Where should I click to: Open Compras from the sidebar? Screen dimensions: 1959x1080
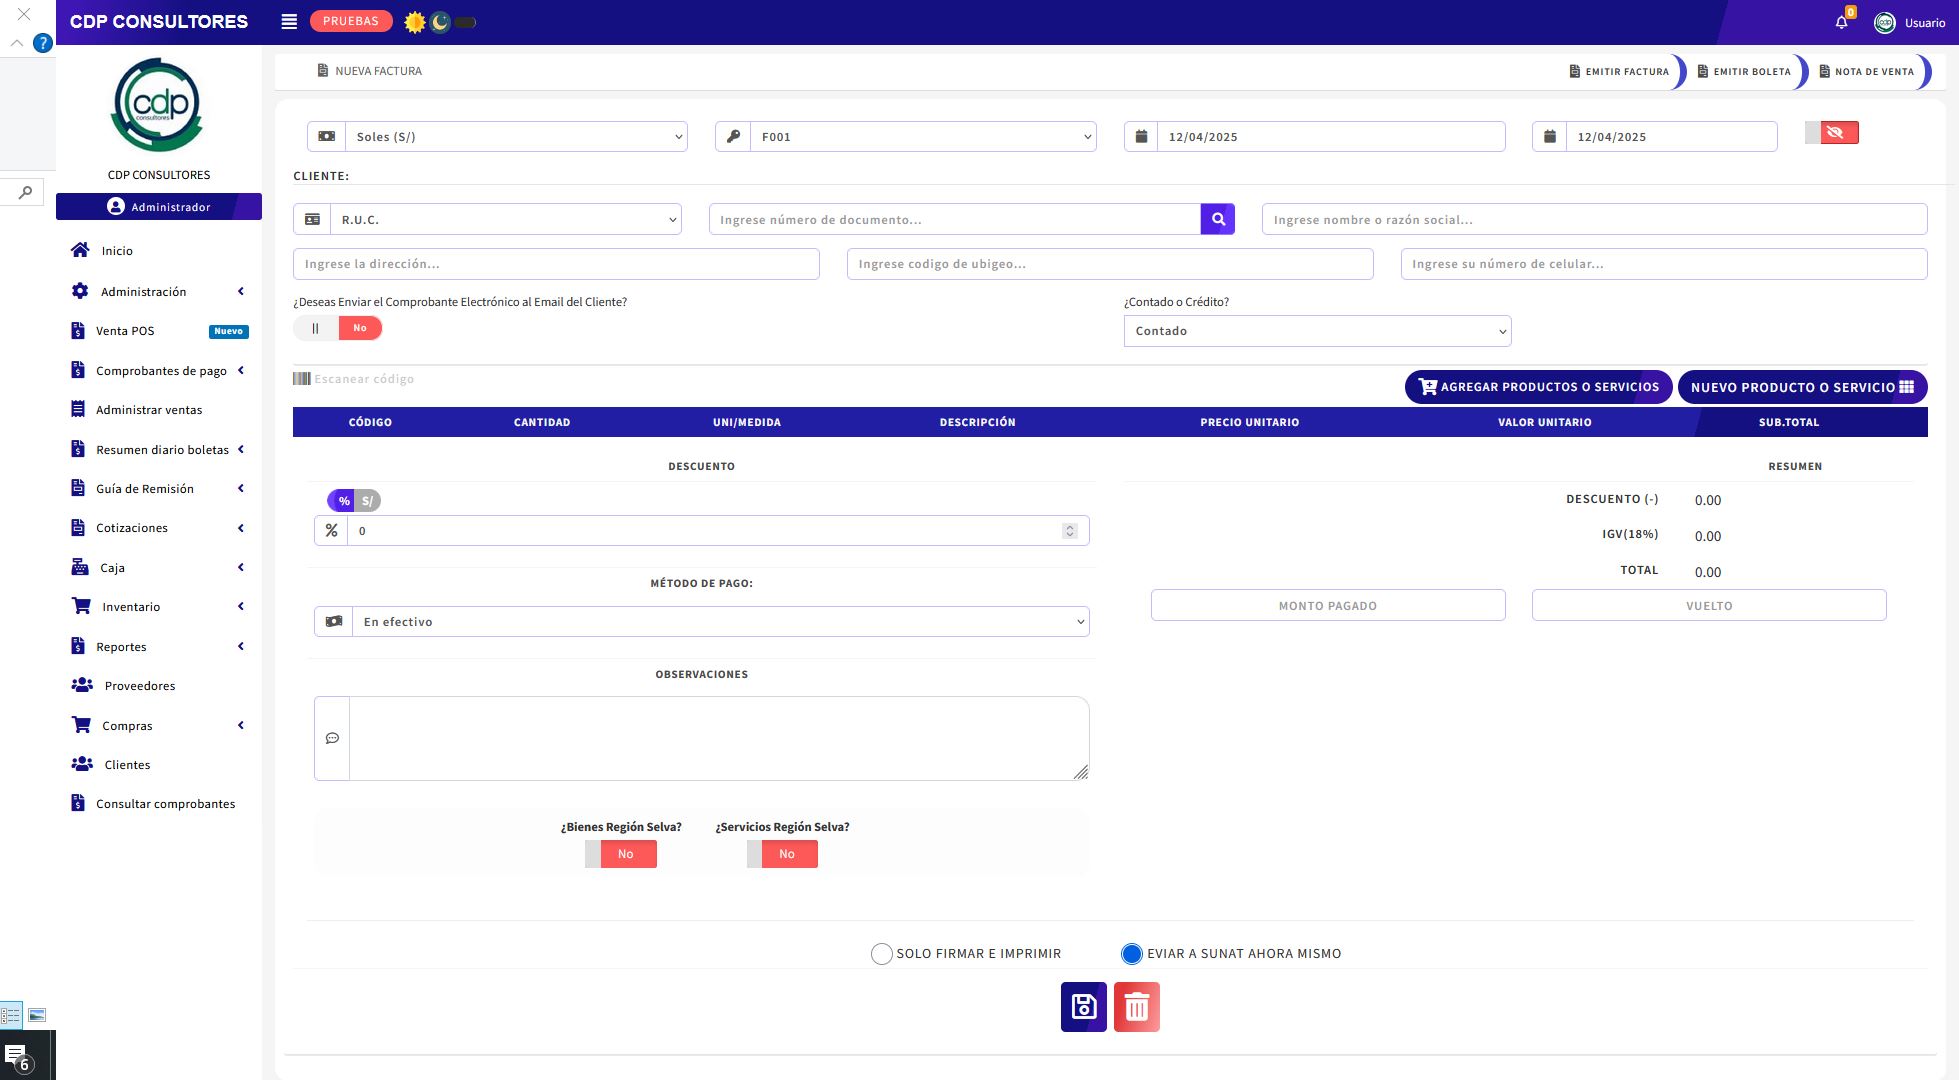tap(127, 725)
